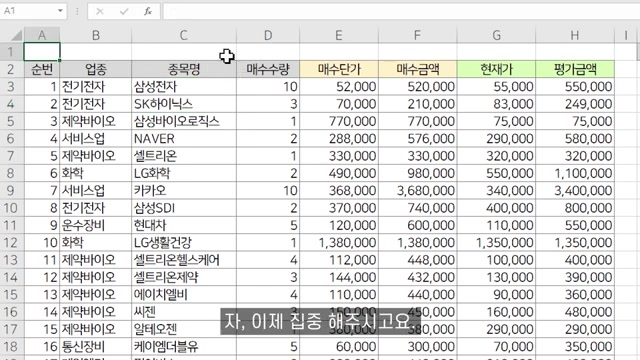Click the green 현재가 header cell
Viewport: 640px width, 360px height.
[x=496, y=69]
